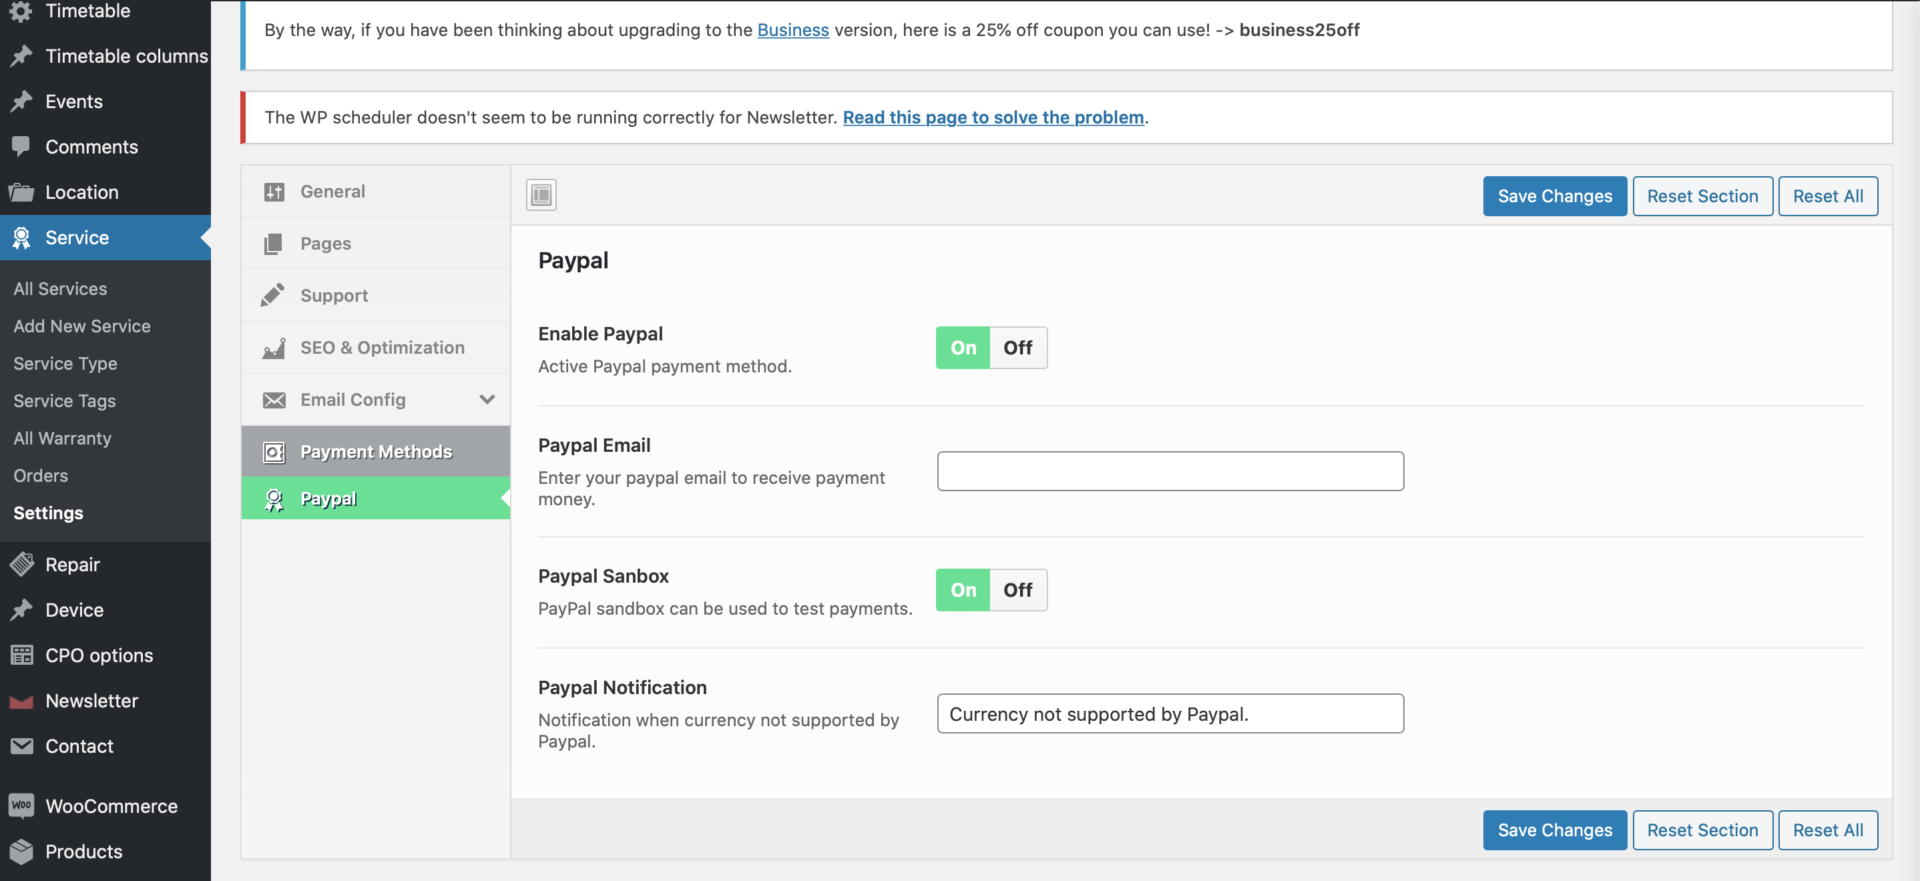
Task: Set Enable Paypal to On
Action: coord(963,348)
